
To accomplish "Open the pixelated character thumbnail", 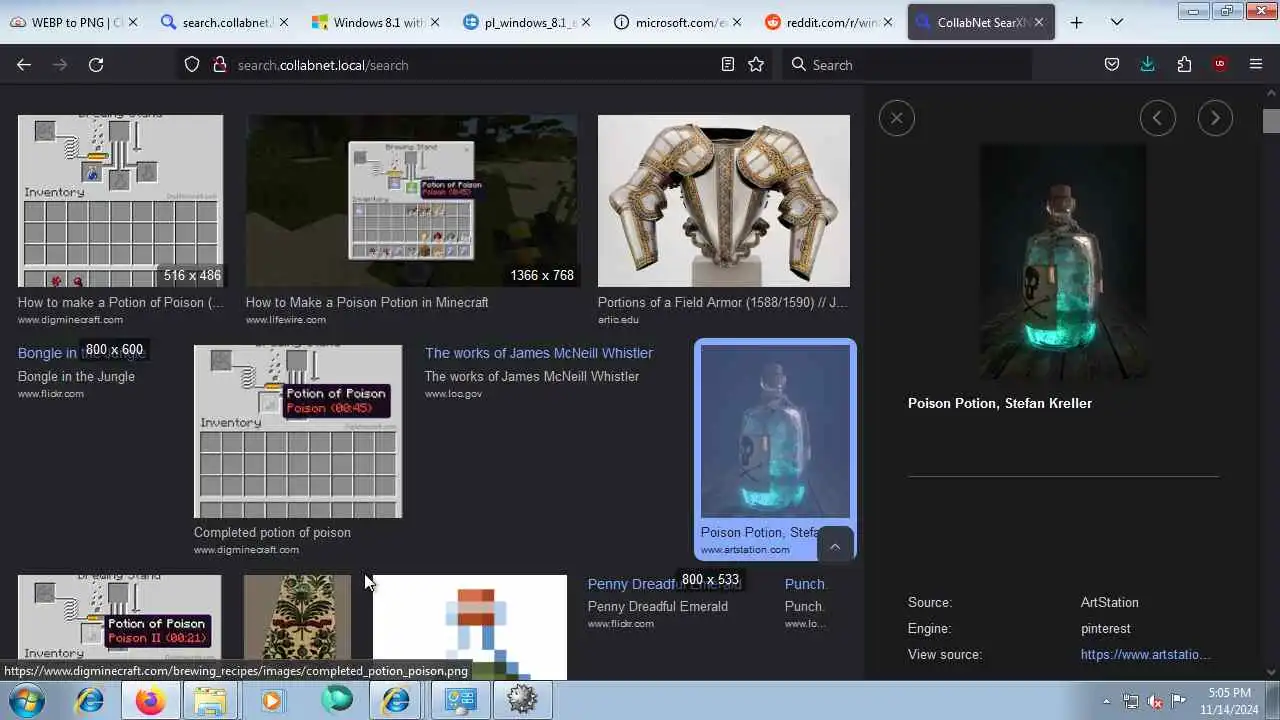I will [470, 627].
